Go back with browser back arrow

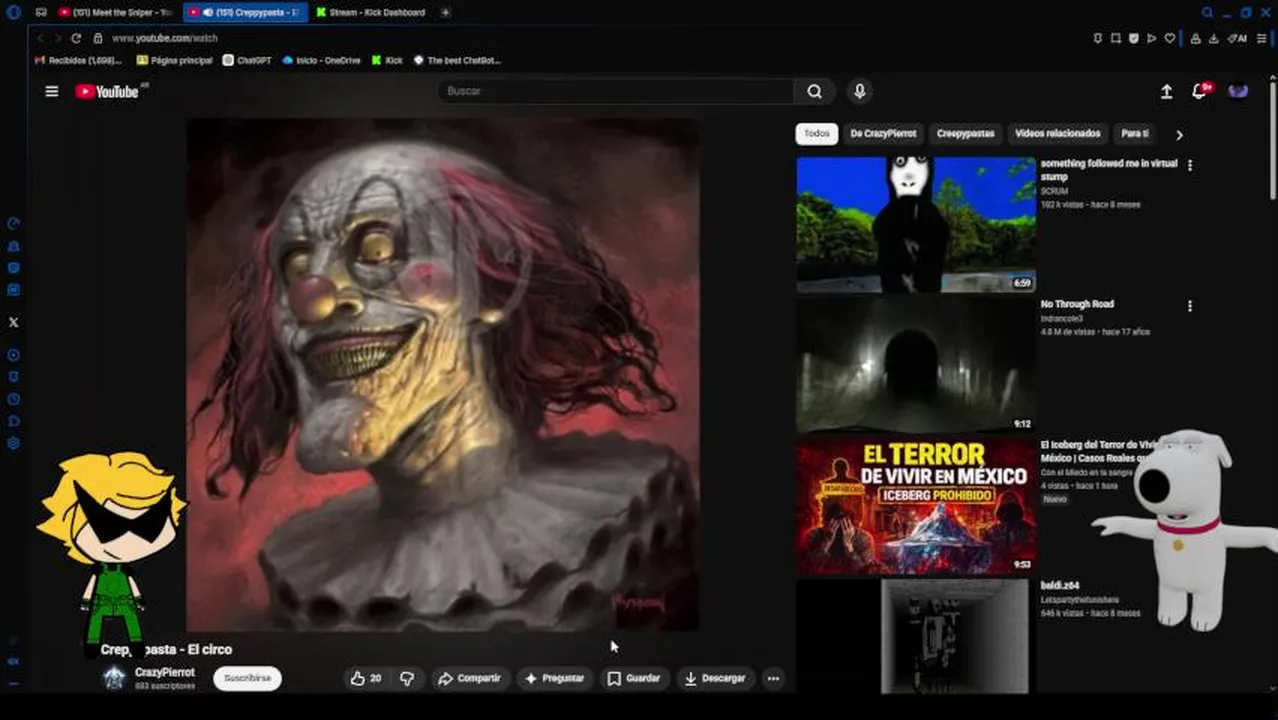coord(40,38)
